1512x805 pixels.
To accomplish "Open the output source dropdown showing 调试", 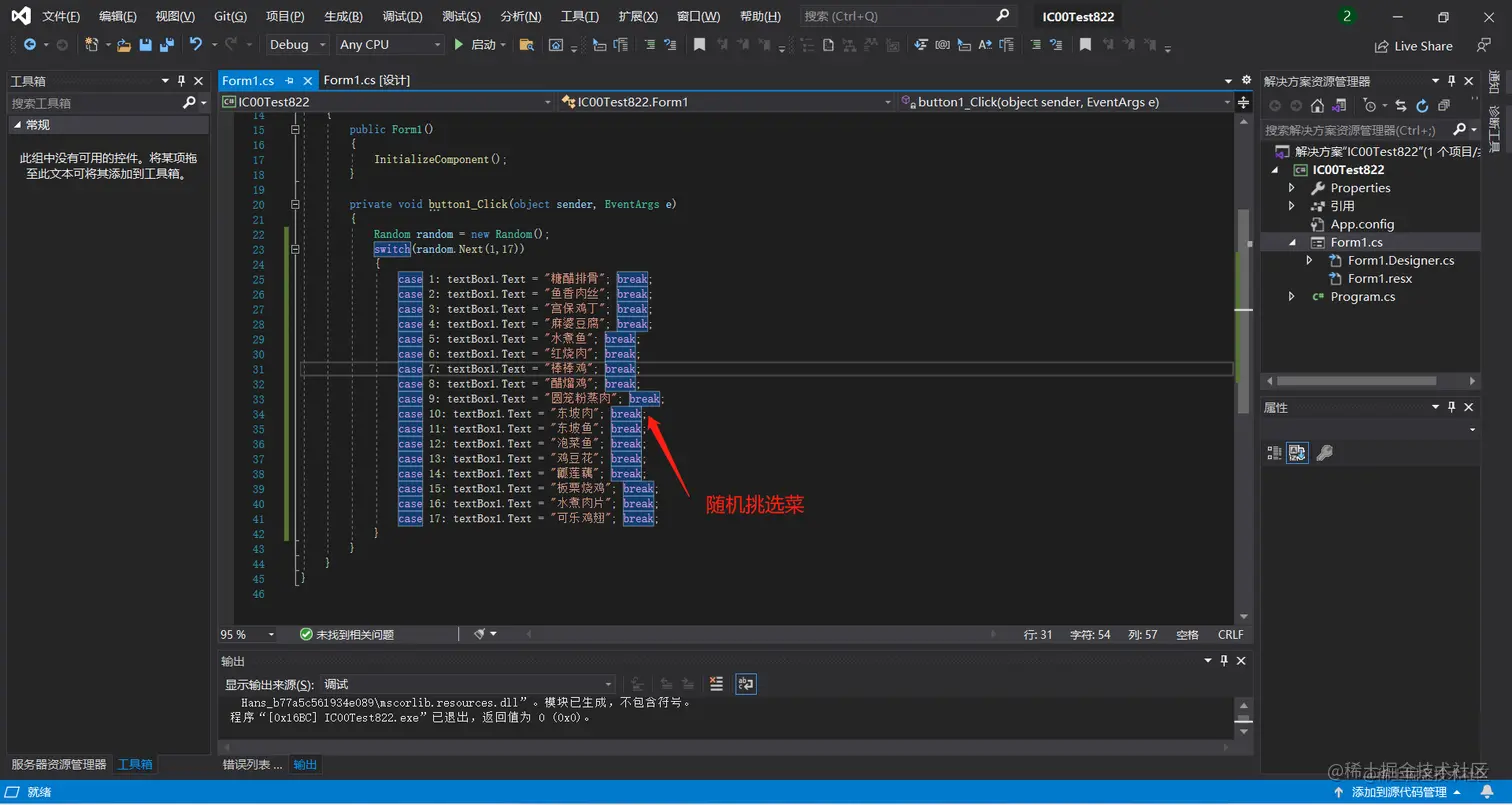I will (x=467, y=684).
